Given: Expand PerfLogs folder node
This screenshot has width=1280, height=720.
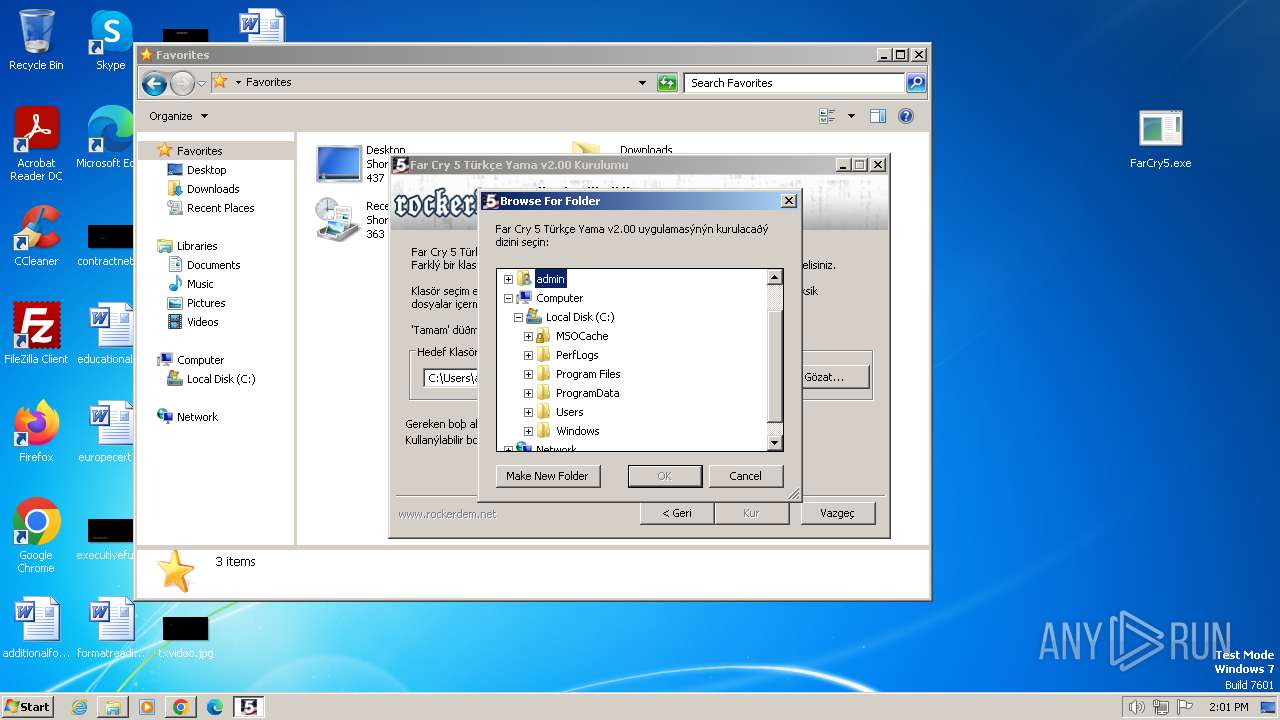Looking at the screenshot, I should coord(528,355).
